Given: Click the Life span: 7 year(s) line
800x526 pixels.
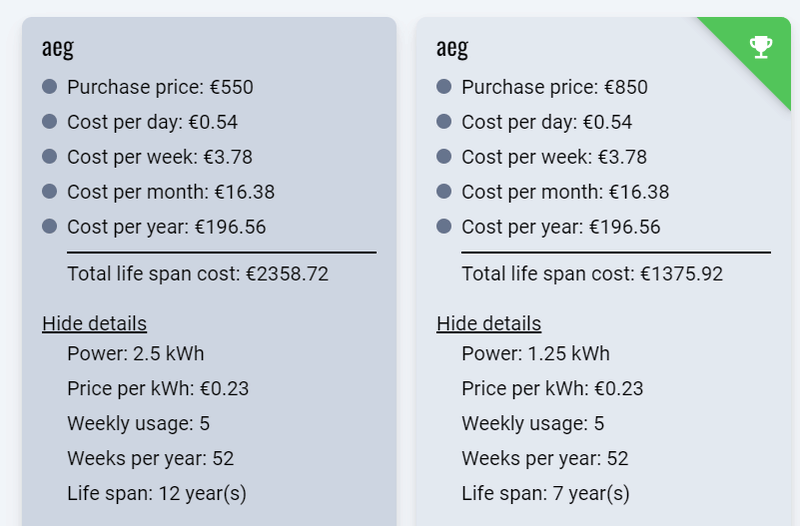Looking at the screenshot, I should 545,493.
